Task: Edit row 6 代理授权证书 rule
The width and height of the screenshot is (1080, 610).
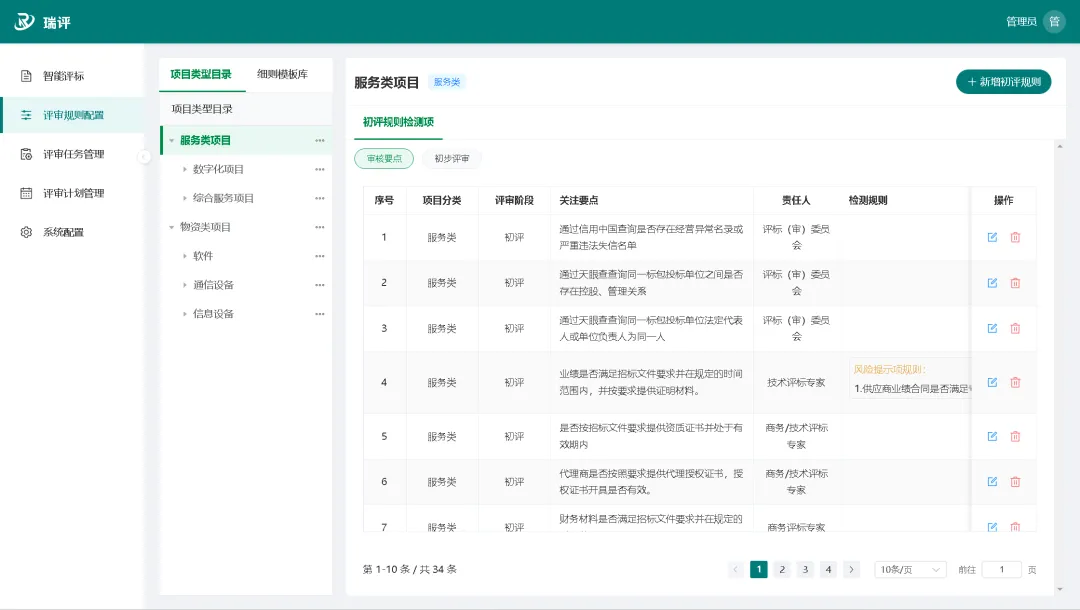Action: pyautogui.click(x=992, y=481)
